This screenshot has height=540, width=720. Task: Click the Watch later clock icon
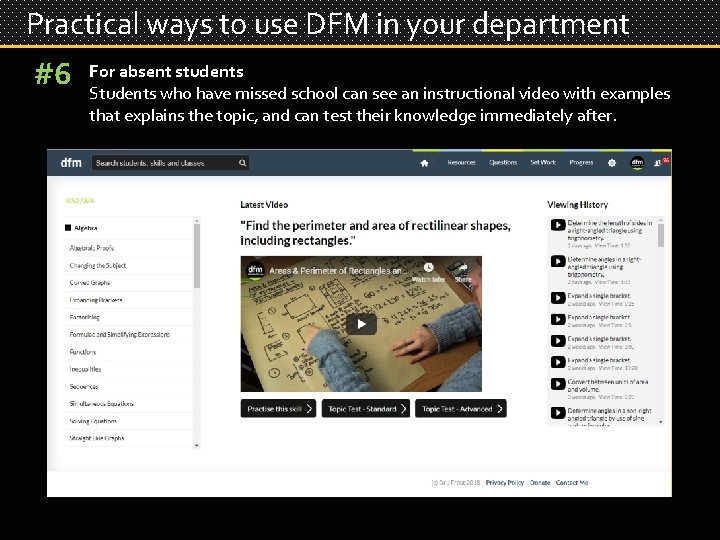[x=428, y=268]
